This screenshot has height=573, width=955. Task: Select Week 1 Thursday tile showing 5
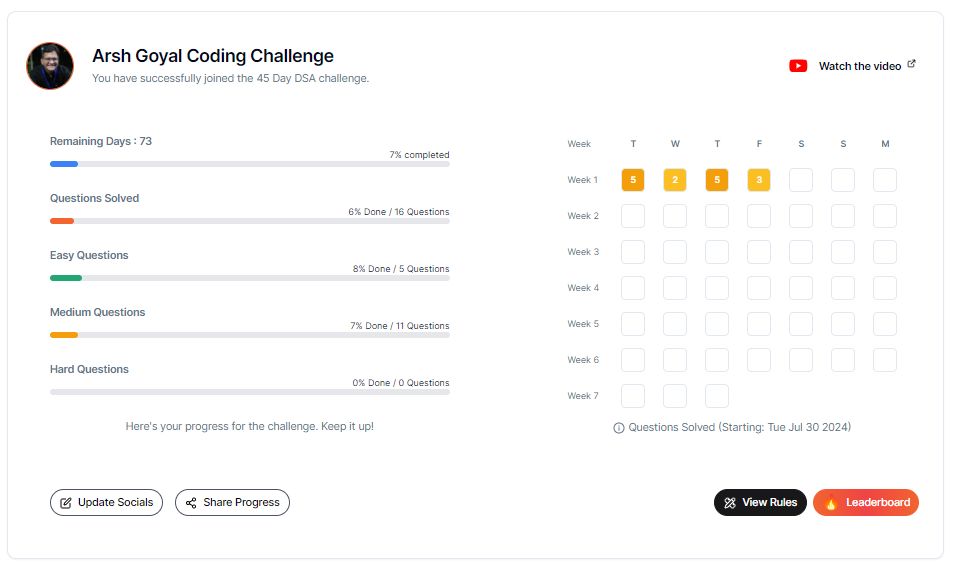coord(717,180)
